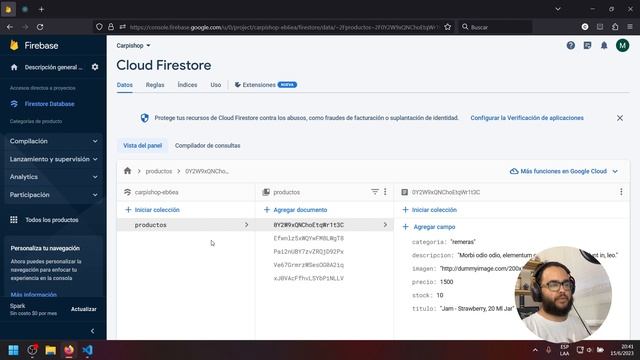
Task: Open the M account avatar
Action: (622, 46)
